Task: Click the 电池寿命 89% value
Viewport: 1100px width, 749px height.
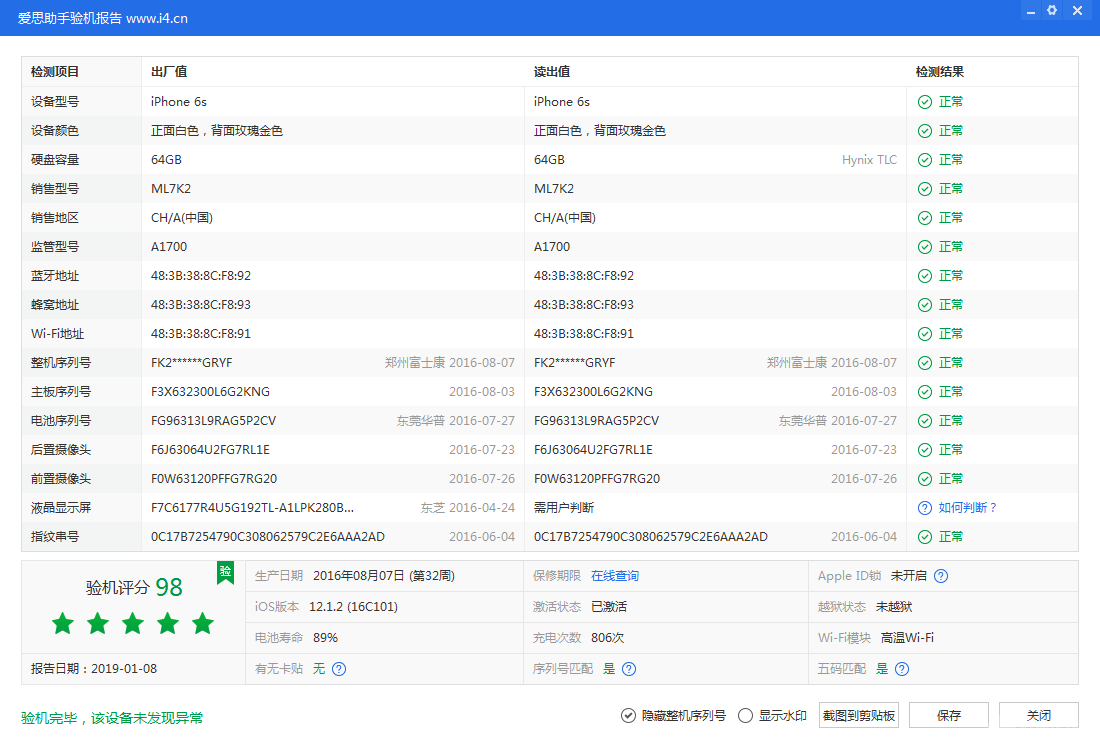Action: [x=326, y=637]
